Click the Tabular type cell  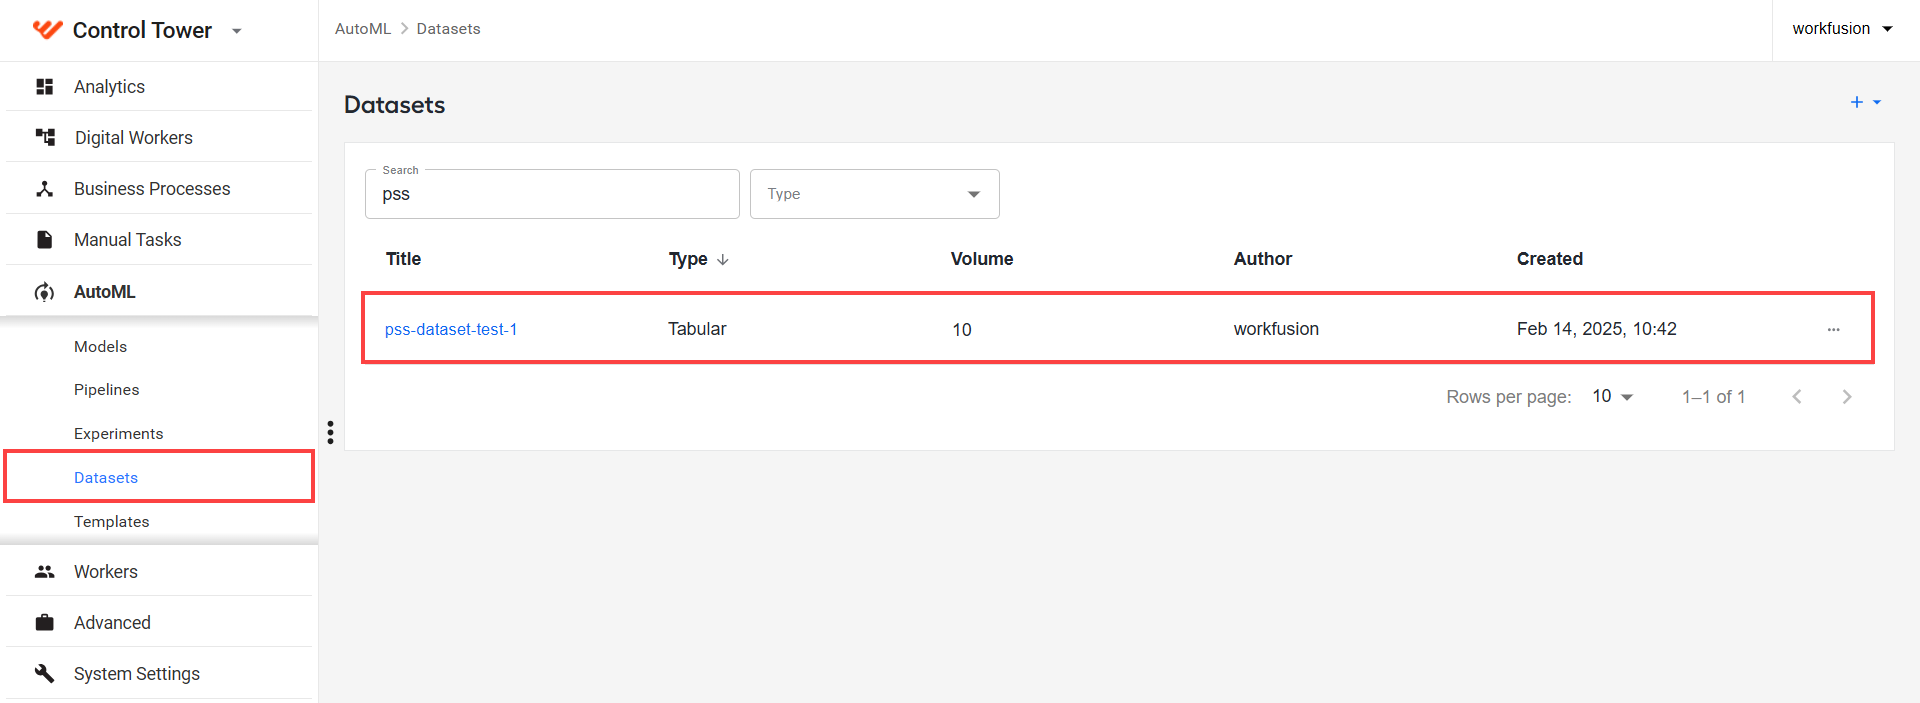pos(697,329)
